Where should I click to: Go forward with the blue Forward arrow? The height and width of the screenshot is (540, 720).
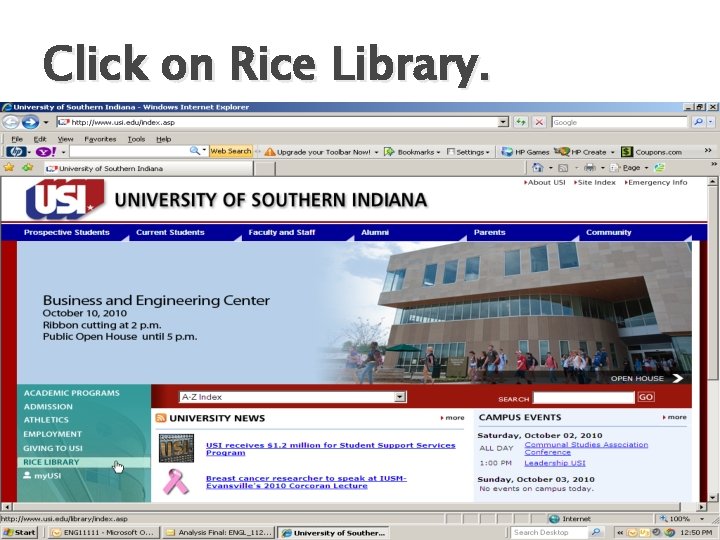click(30, 122)
